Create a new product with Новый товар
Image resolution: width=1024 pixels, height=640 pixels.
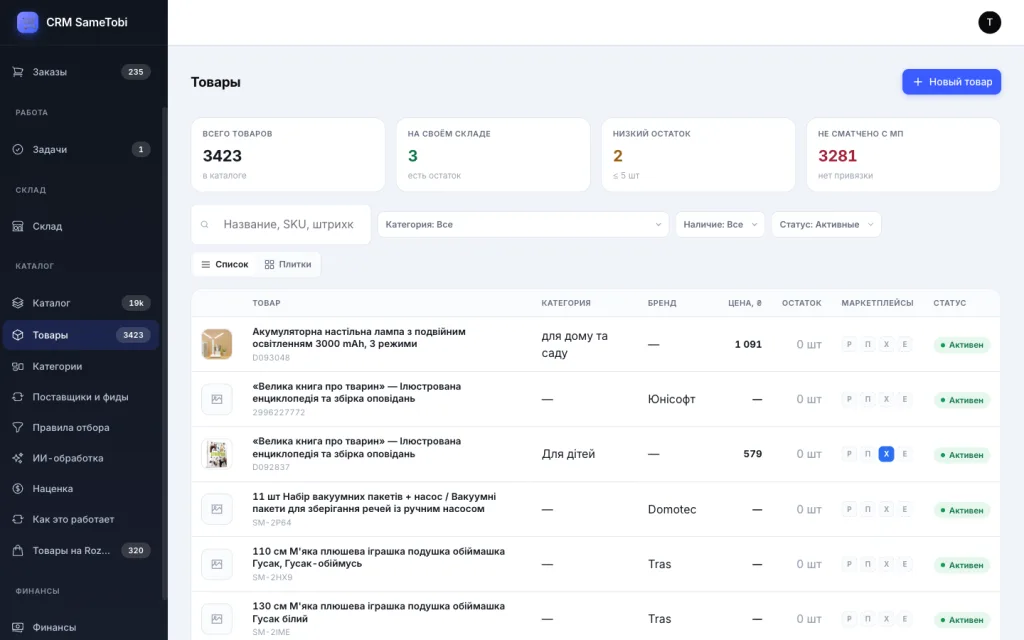[952, 82]
